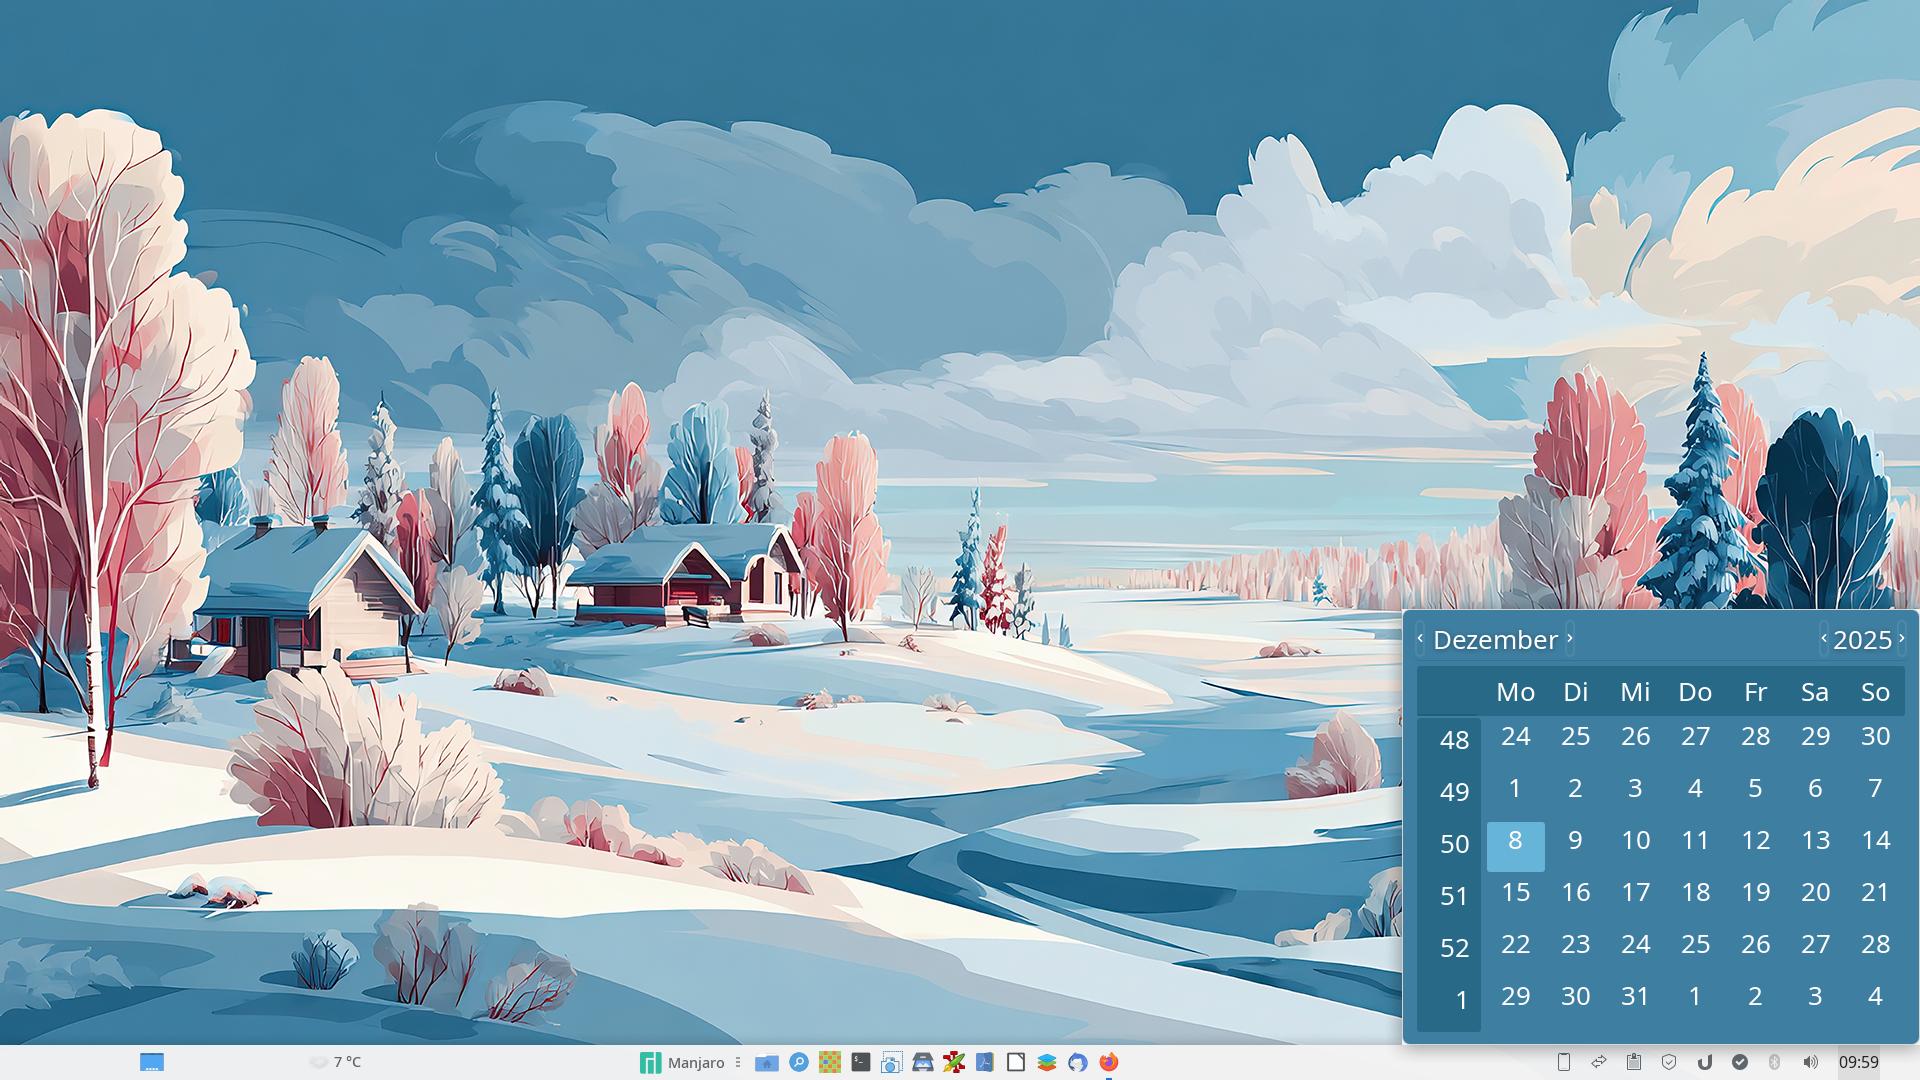The height and width of the screenshot is (1080, 1920).
Task: Click the checkmark update status tray icon
Action: coord(1740,1062)
